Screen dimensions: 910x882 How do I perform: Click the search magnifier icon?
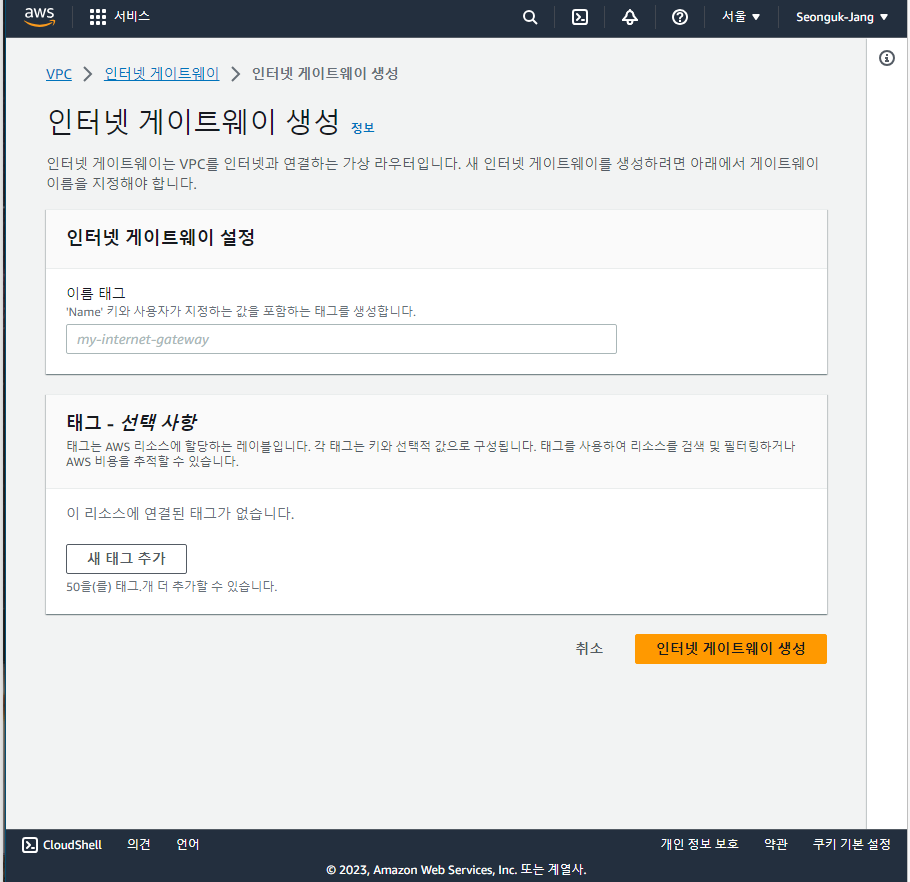(530, 17)
